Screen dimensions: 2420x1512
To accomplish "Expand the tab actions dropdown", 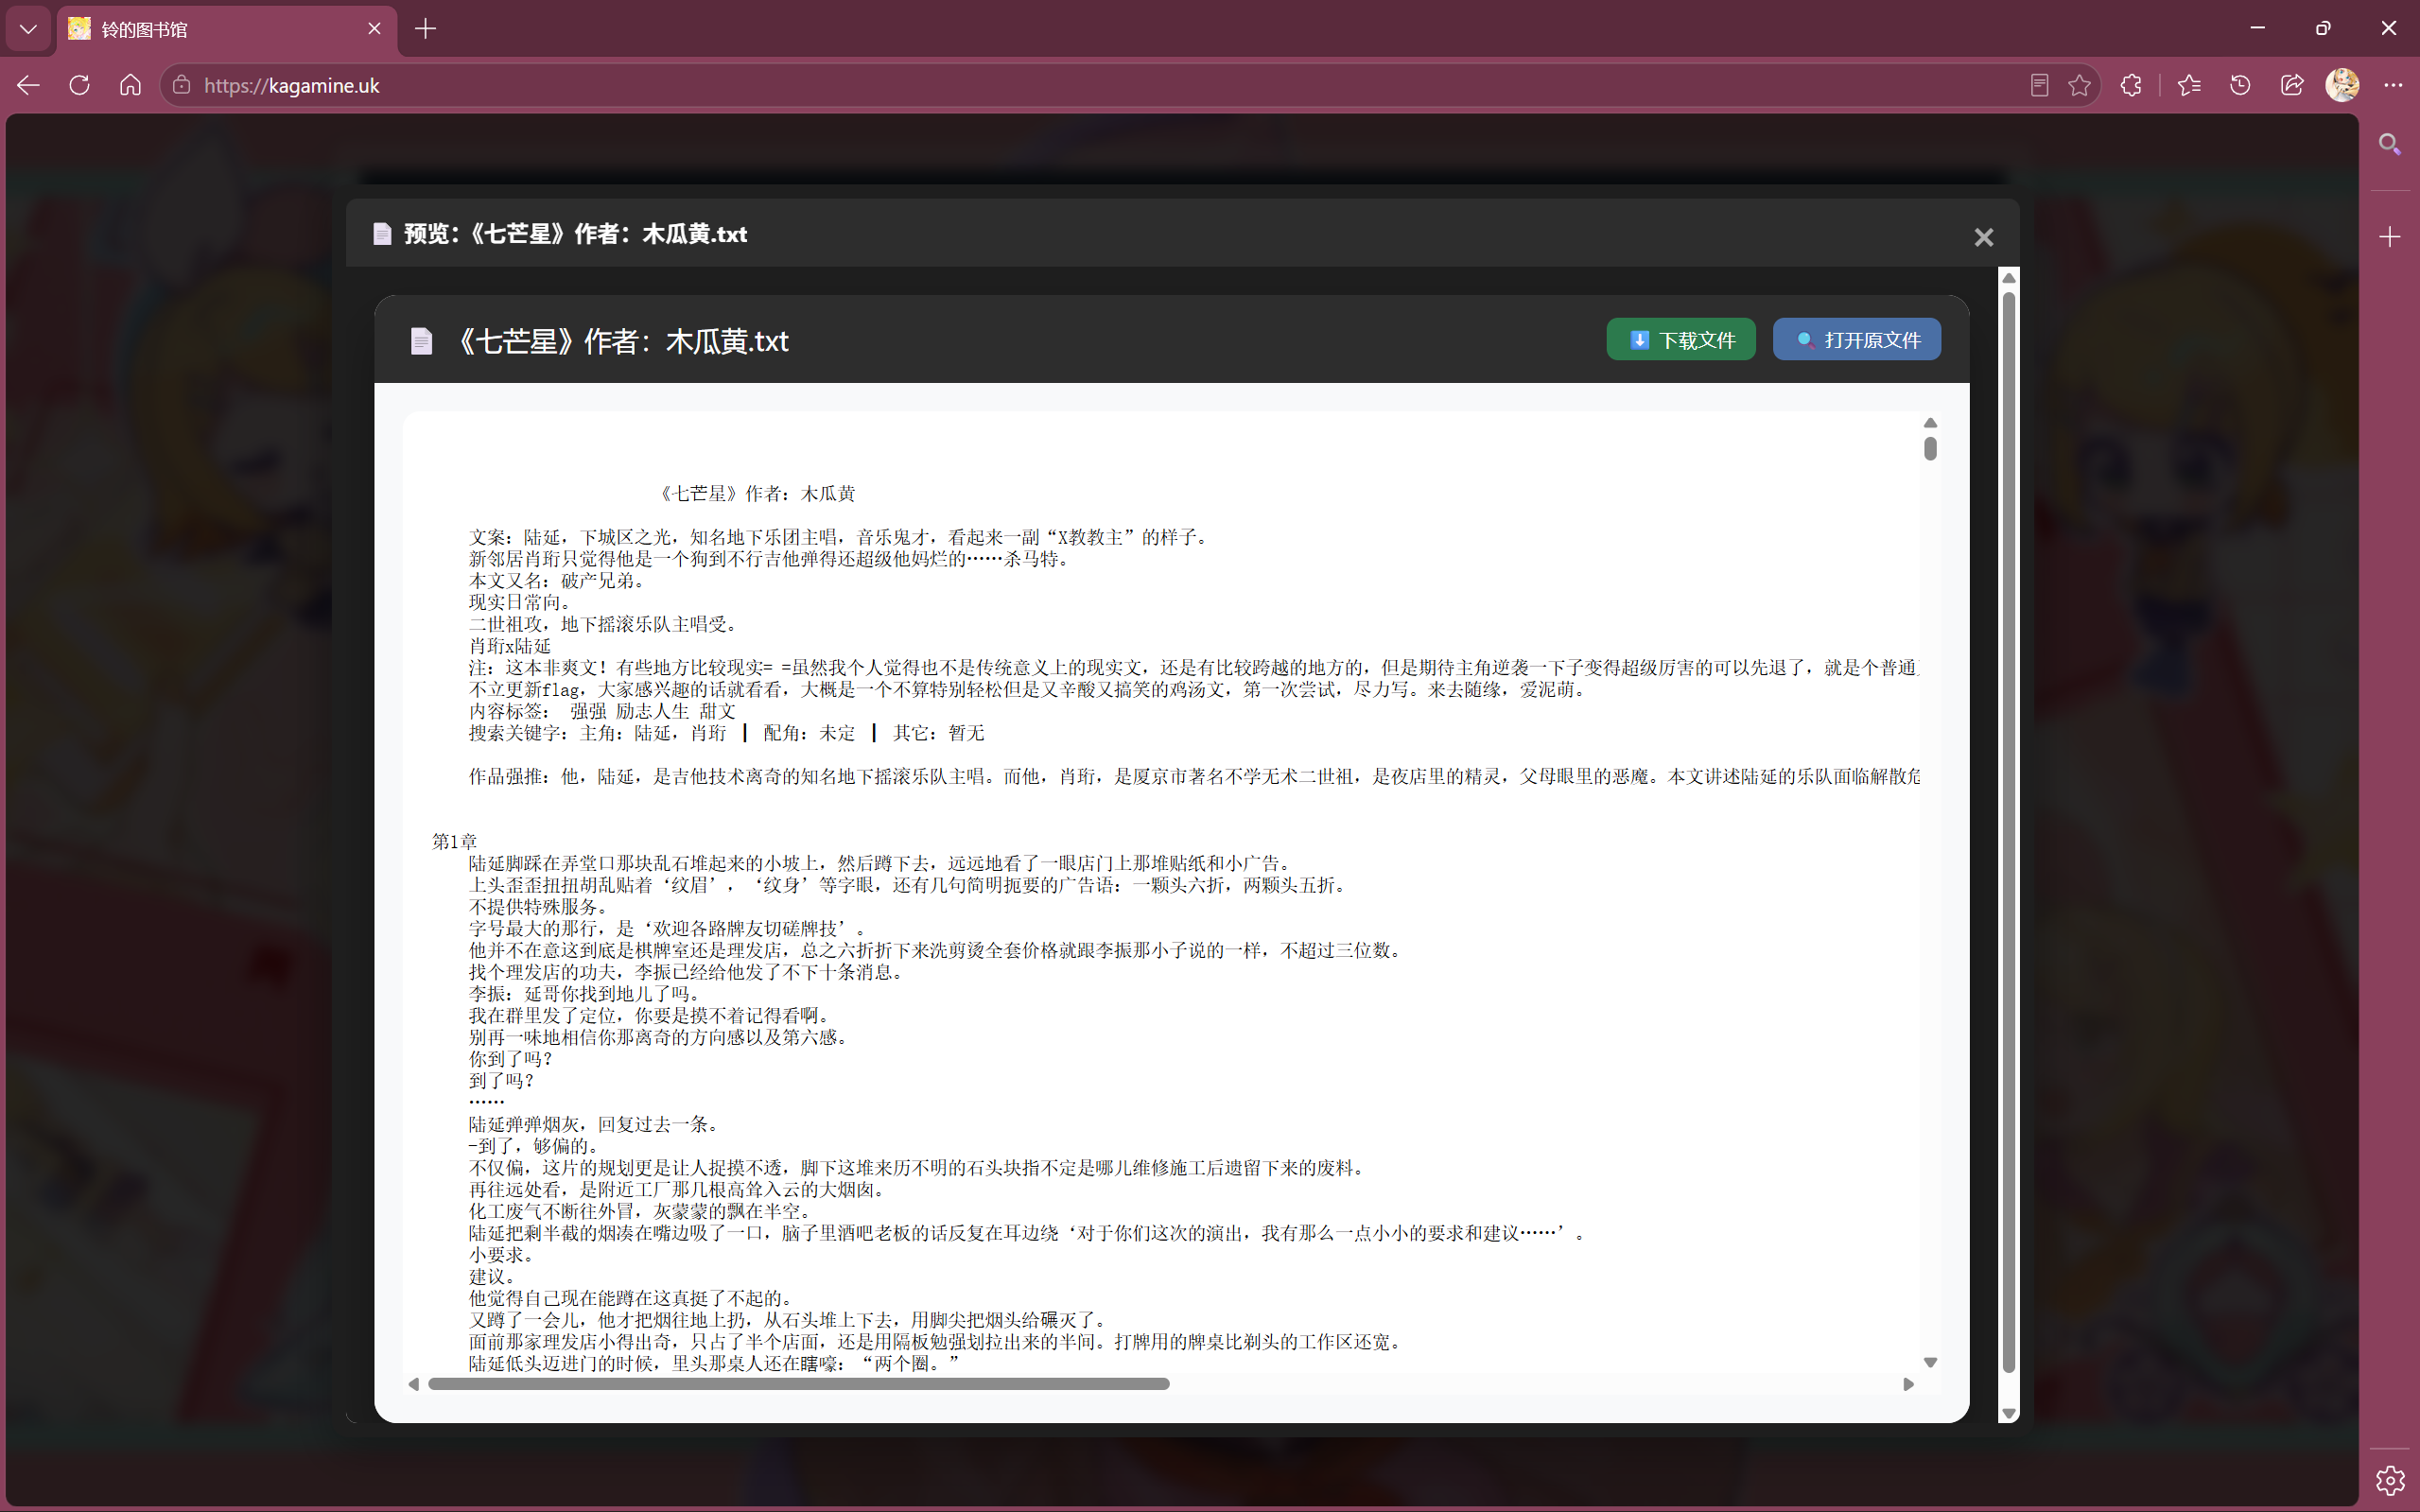I will 28,29.
